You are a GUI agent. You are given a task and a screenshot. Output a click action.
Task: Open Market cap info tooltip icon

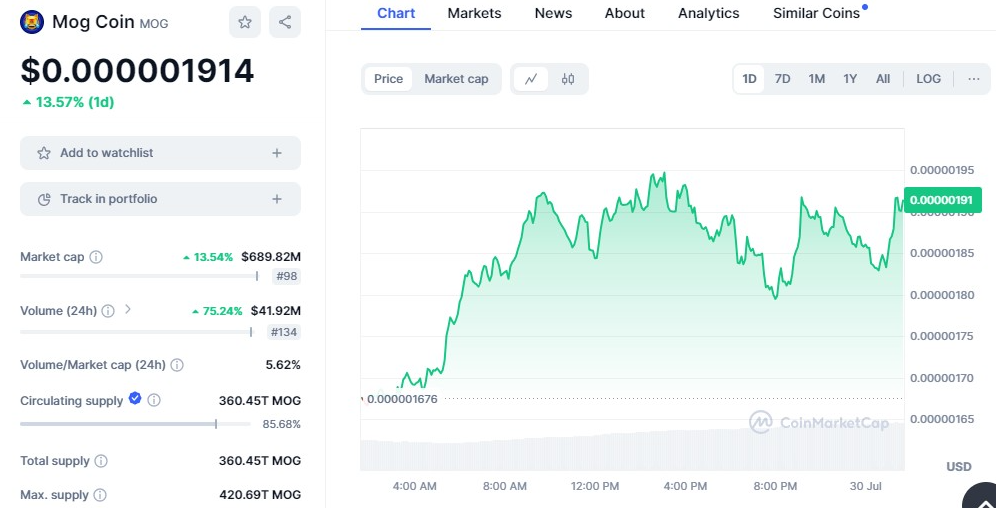[96, 257]
